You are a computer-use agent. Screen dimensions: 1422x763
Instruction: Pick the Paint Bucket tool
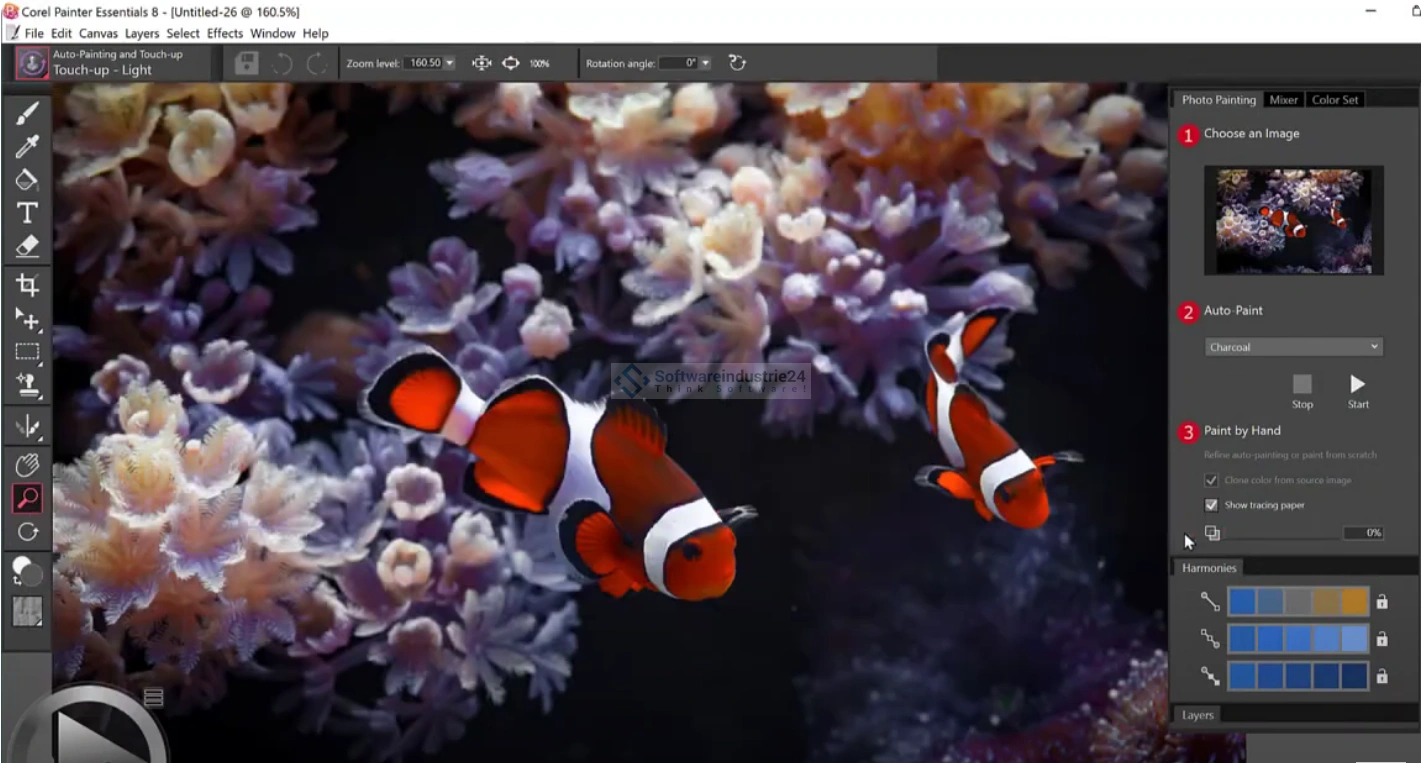pyautogui.click(x=27, y=180)
